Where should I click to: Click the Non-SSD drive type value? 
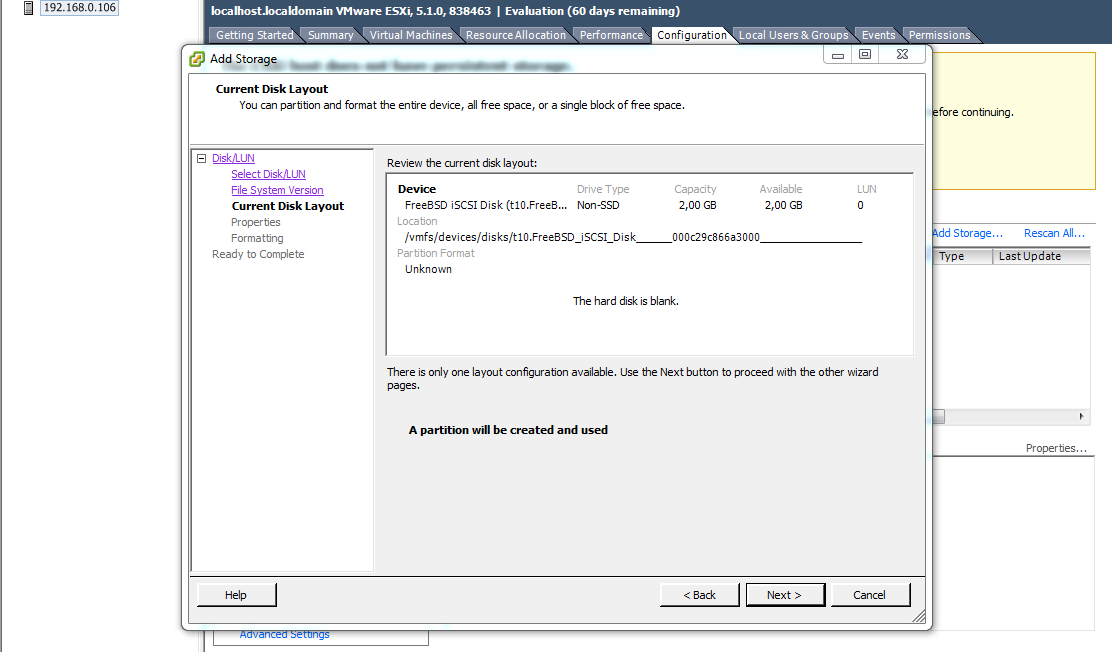pos(598,205)
